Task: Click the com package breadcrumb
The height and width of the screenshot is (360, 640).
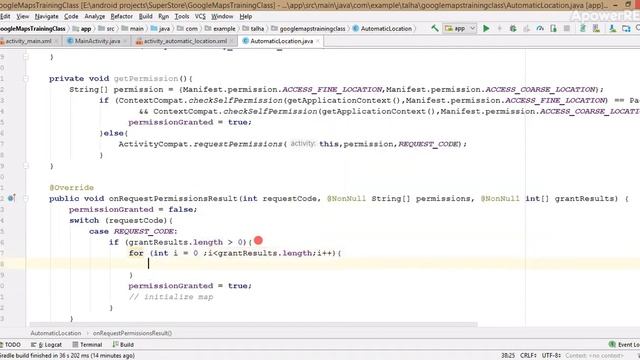Action: [187, 29]
